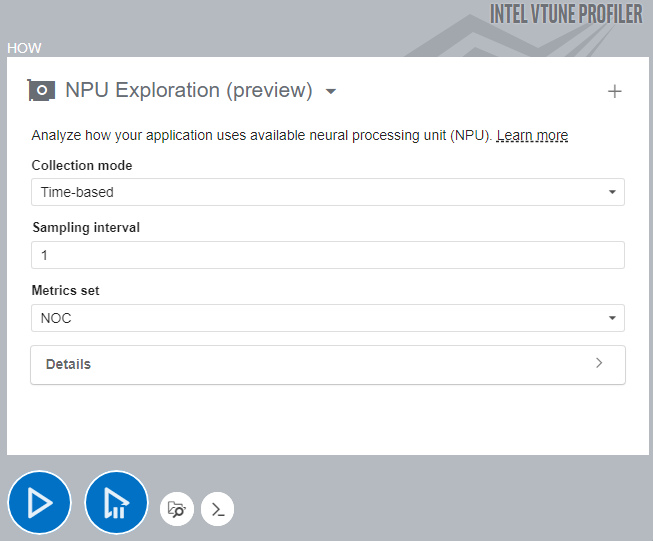The image size is (653, 541).
Task: Open the Learn more link
Action: (532, 136)
